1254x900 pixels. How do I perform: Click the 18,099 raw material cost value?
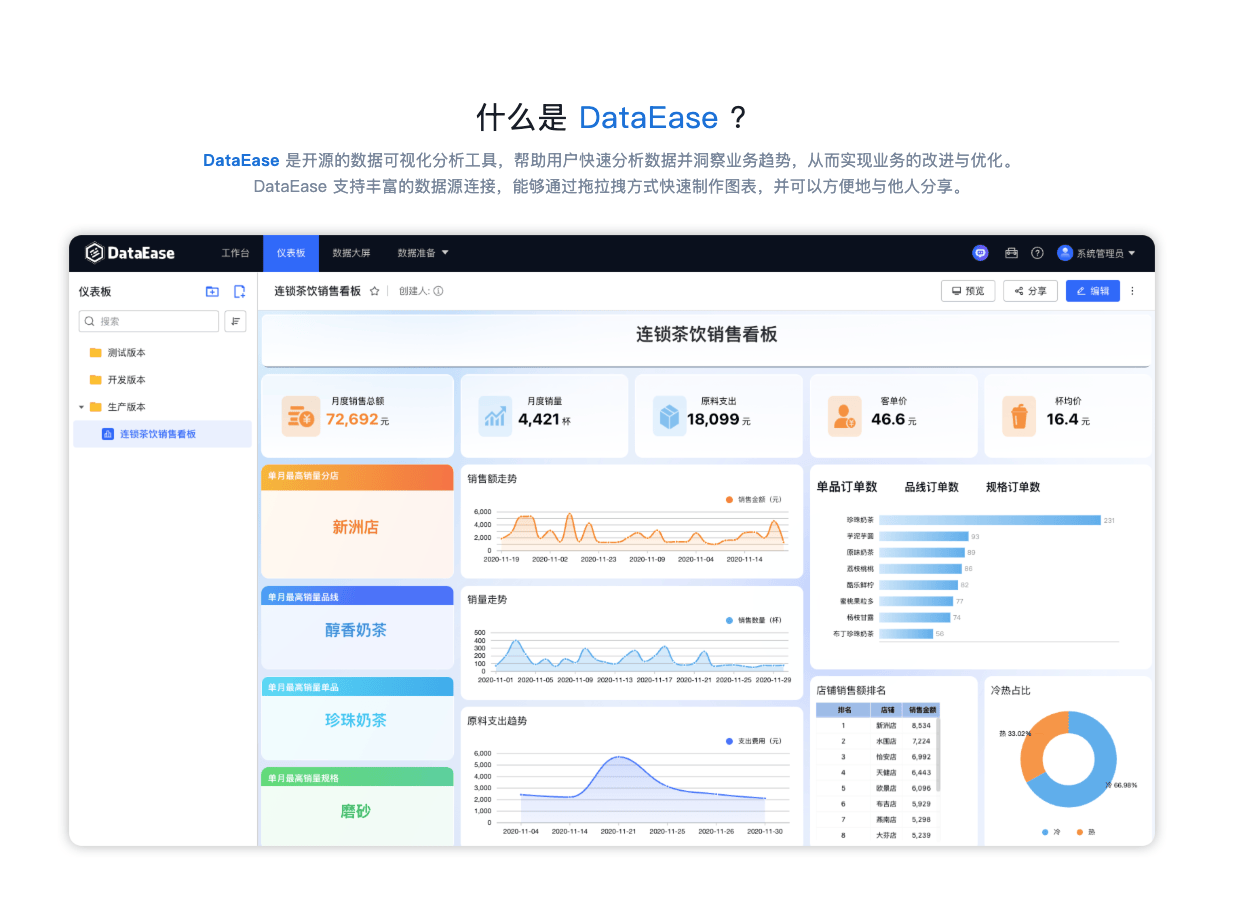712,419
